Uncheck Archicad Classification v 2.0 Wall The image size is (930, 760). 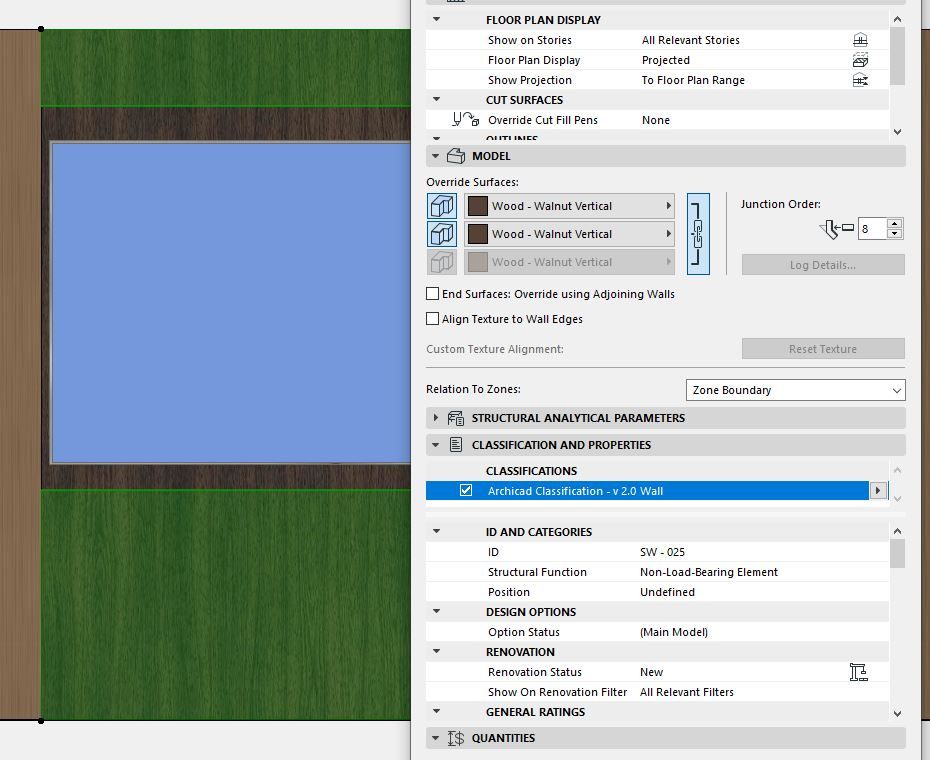(x=466, y=491)
